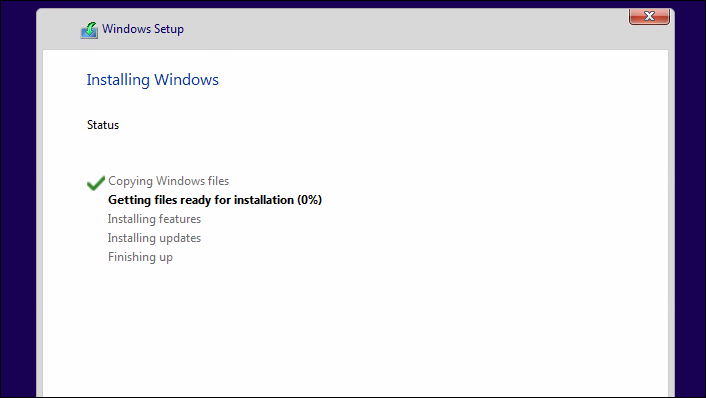Close the Windows Setup window
This screenshot has height=398, width=706.
(x=649, y=16)
